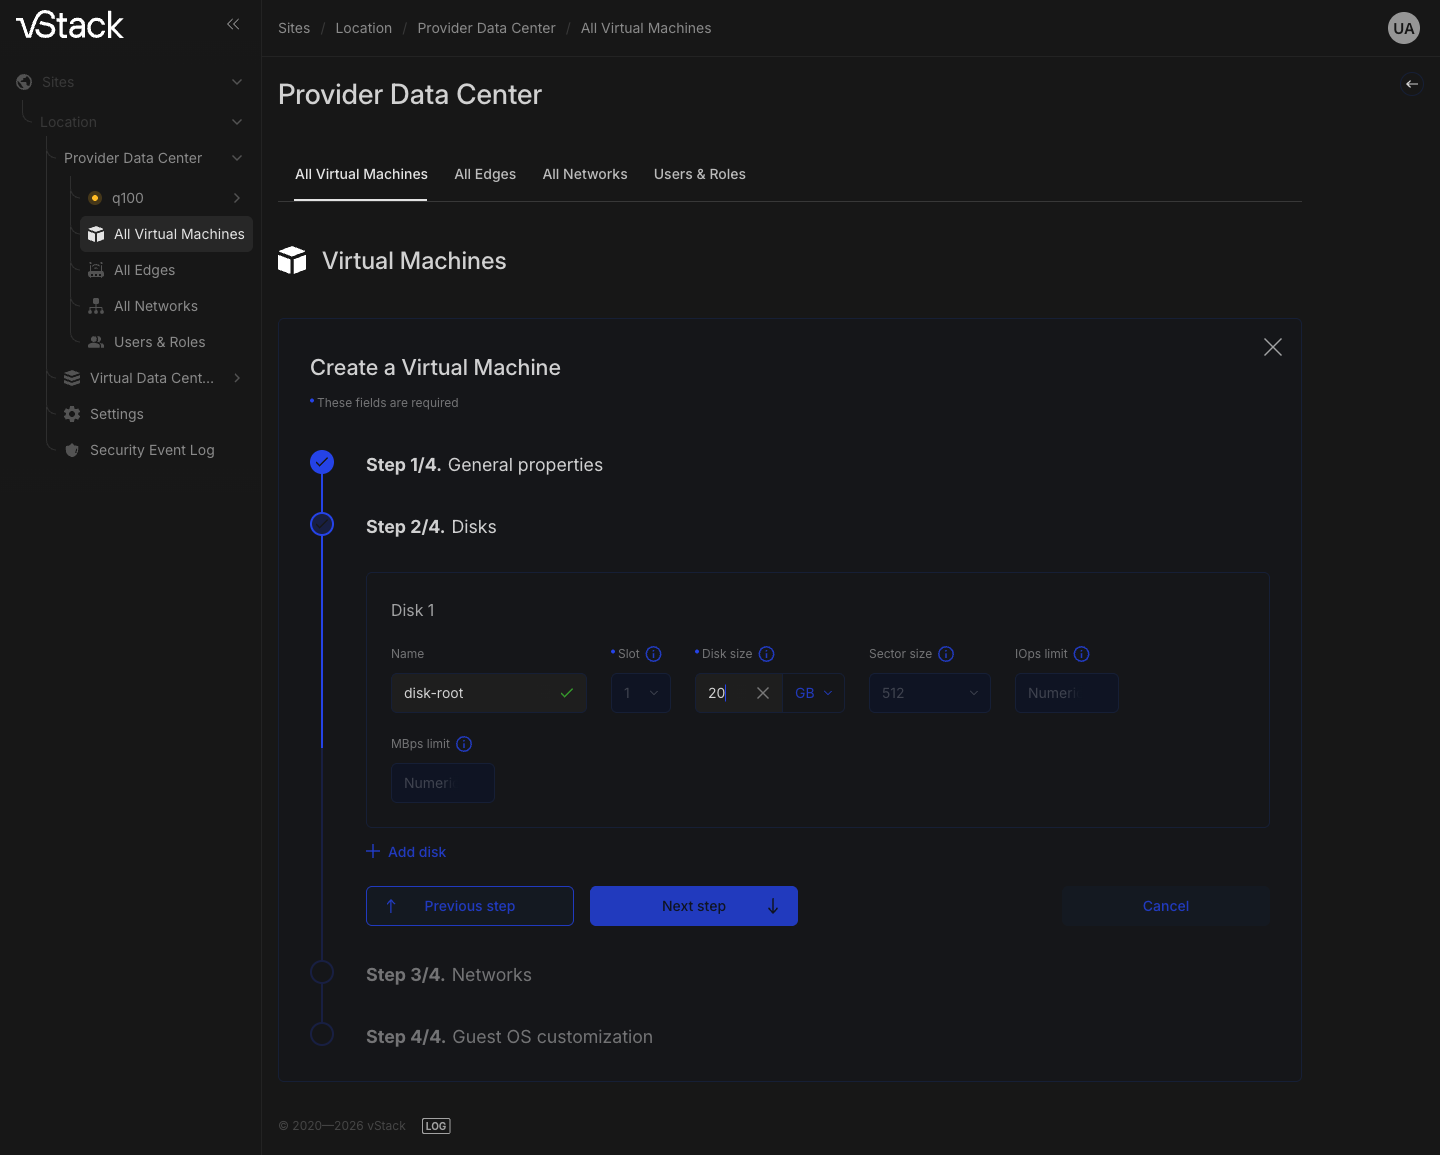
Task: Click the Next step button
Action: [x=694, y=906]
